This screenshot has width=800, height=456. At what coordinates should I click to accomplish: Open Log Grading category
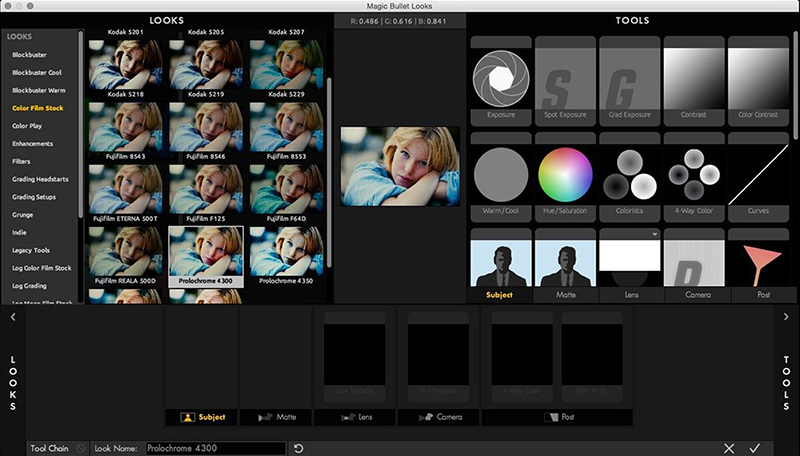click(x=29, y=286)
